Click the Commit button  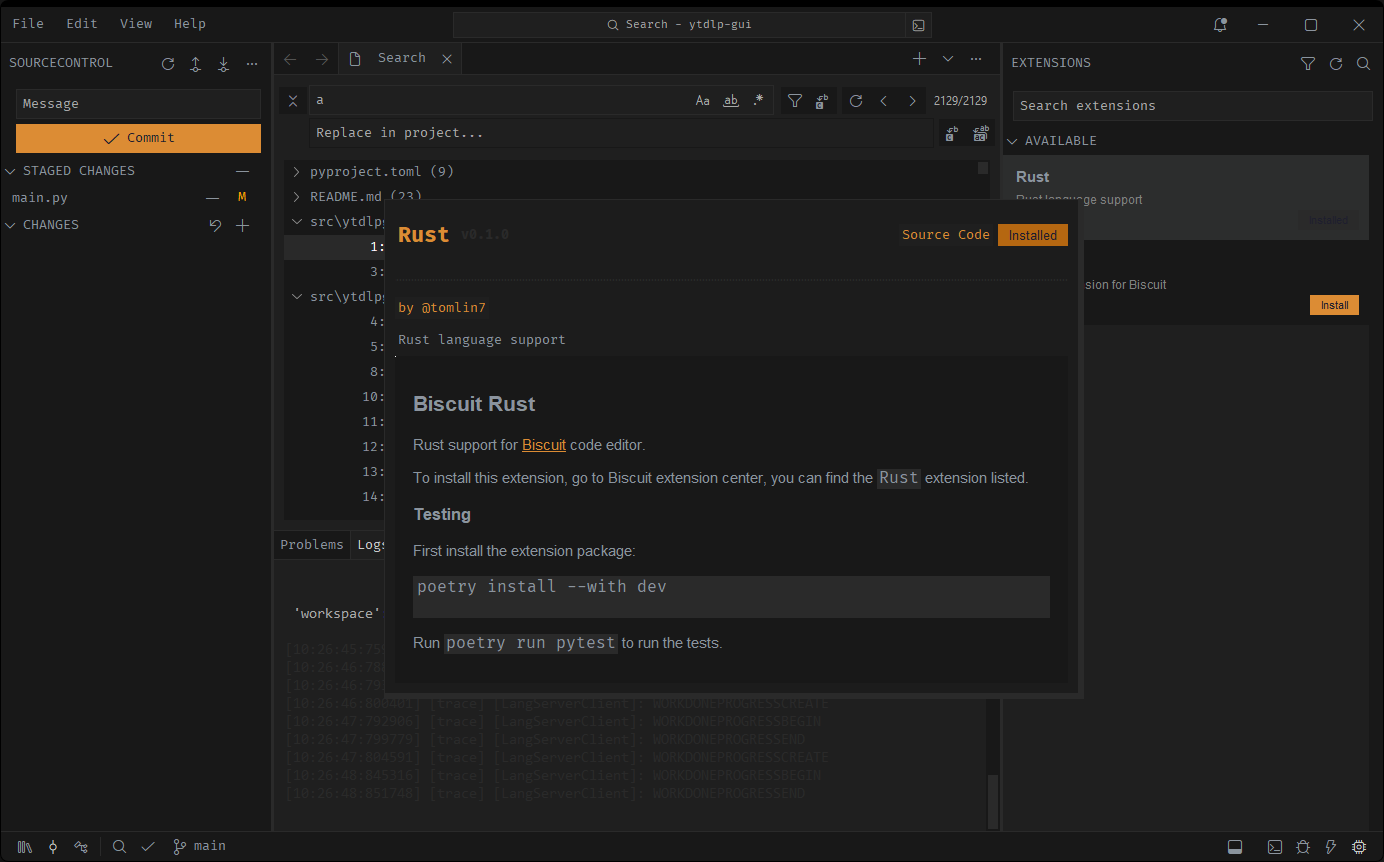pos(138,138)
